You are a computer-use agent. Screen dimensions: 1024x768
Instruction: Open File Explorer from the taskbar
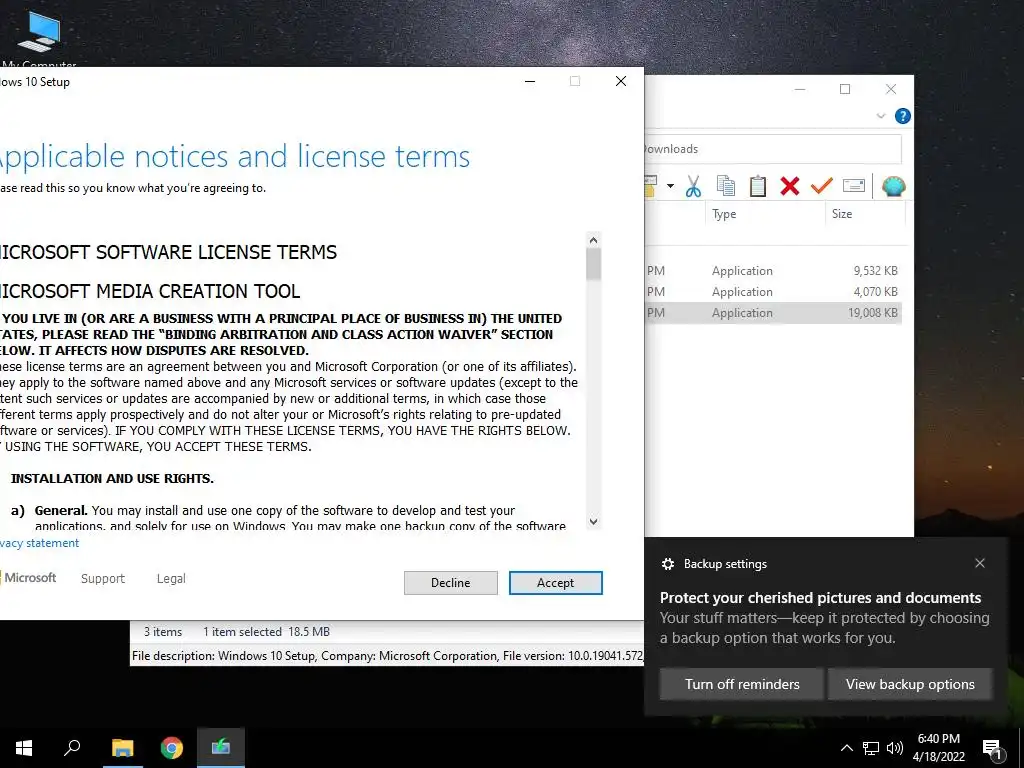tap(122, 748)
